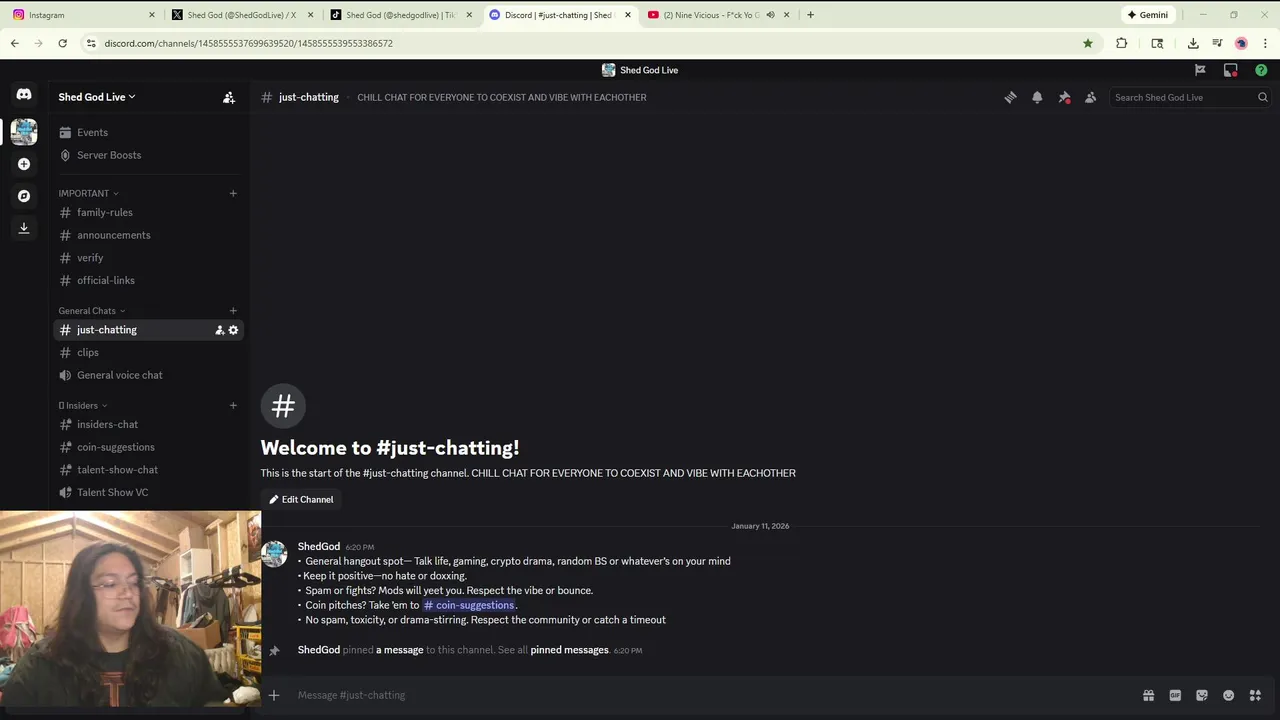The height and width of the screenshot is (720, 1280).
Task: Collapse the IMPORTANT category
Action: pyautogui.click(x=88, y=193)
